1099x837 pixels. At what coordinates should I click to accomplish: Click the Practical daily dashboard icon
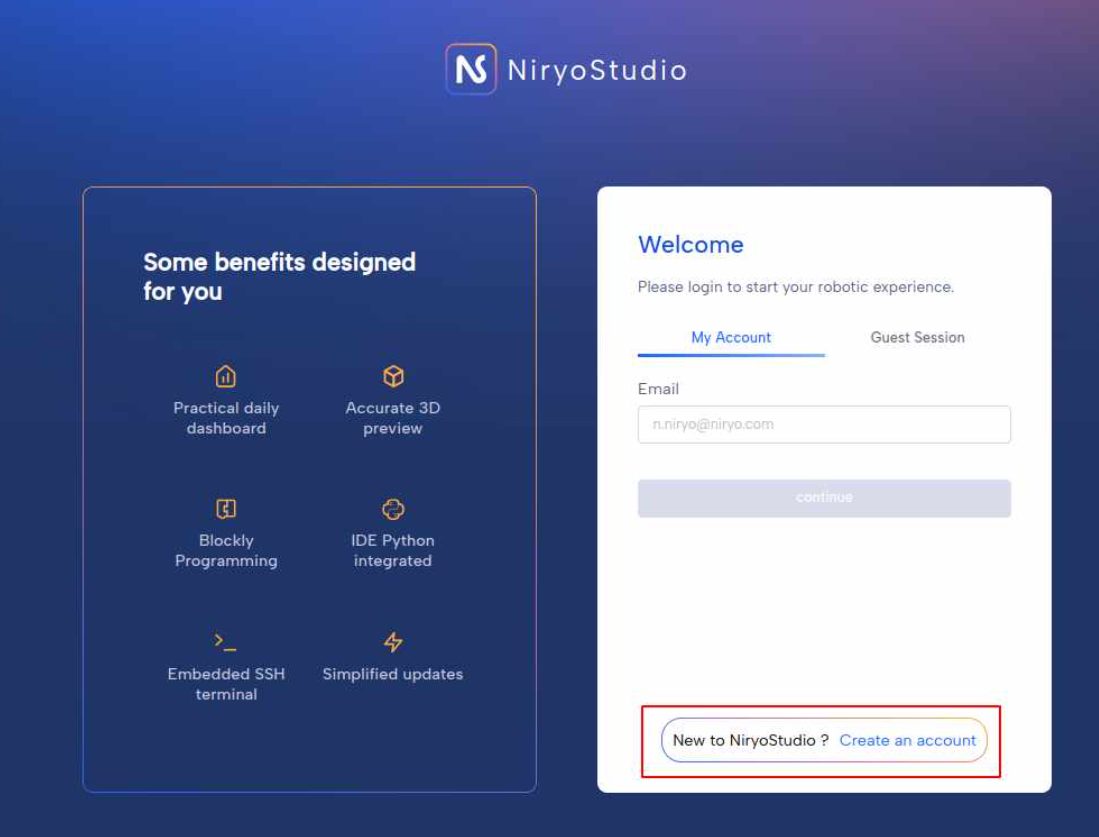(x=226, y=376)
